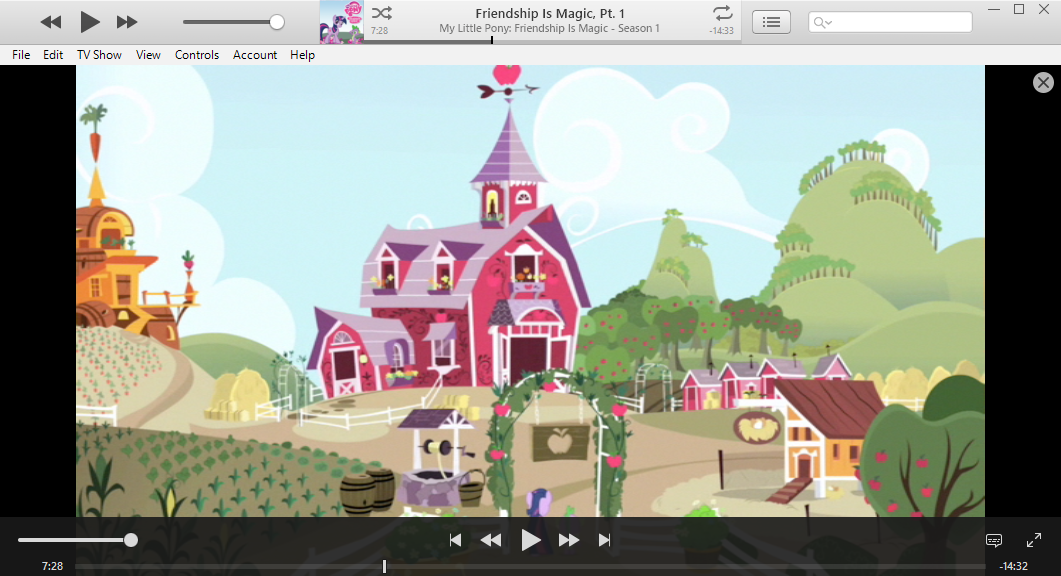Screen dimensions: 1061x576
Task: Expand the search magnifier dropdown
Action: click(823, 22)
